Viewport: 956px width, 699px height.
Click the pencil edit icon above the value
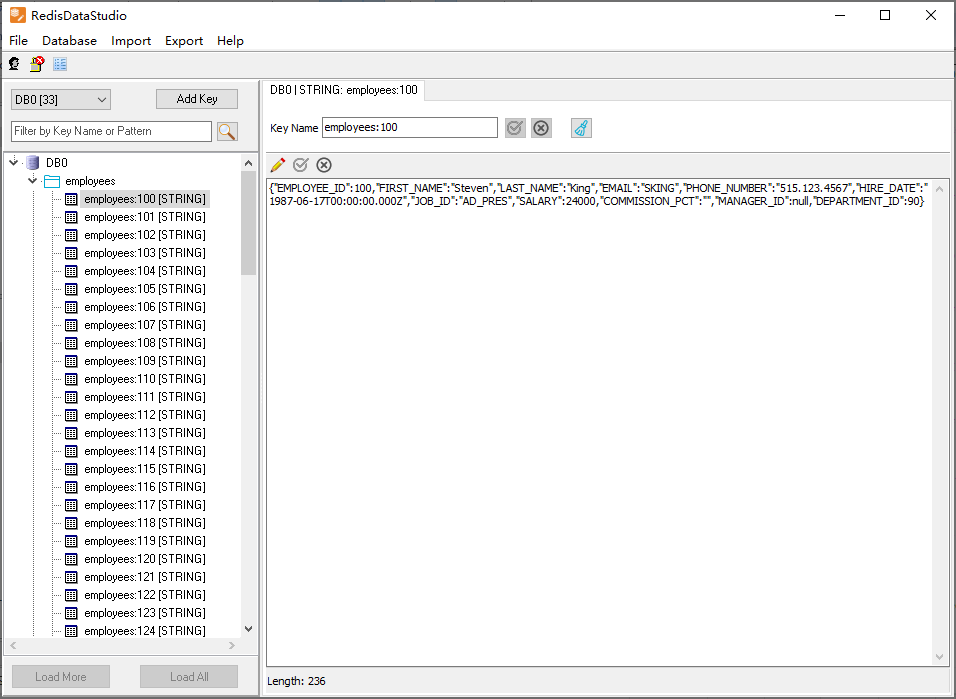[x=278, y=165]
